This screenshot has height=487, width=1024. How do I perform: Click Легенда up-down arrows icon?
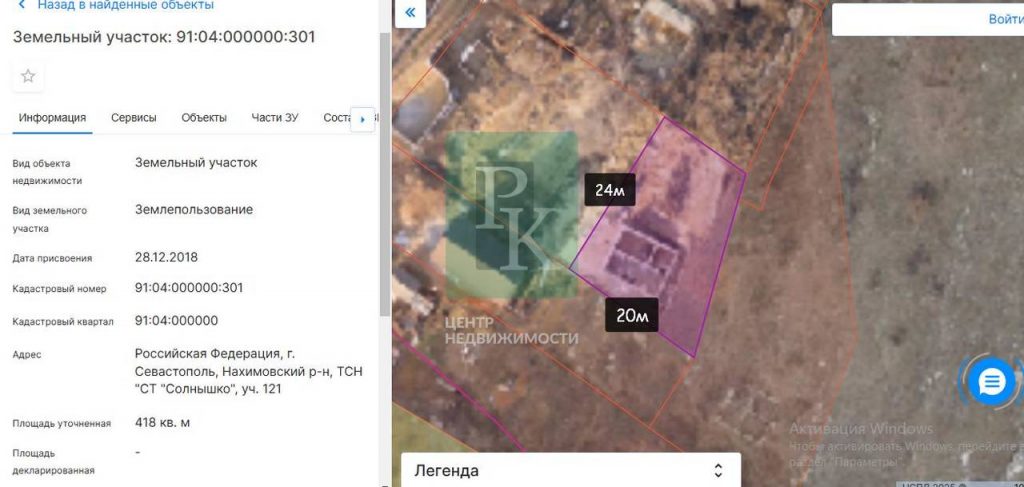click(x=718, y=471)
